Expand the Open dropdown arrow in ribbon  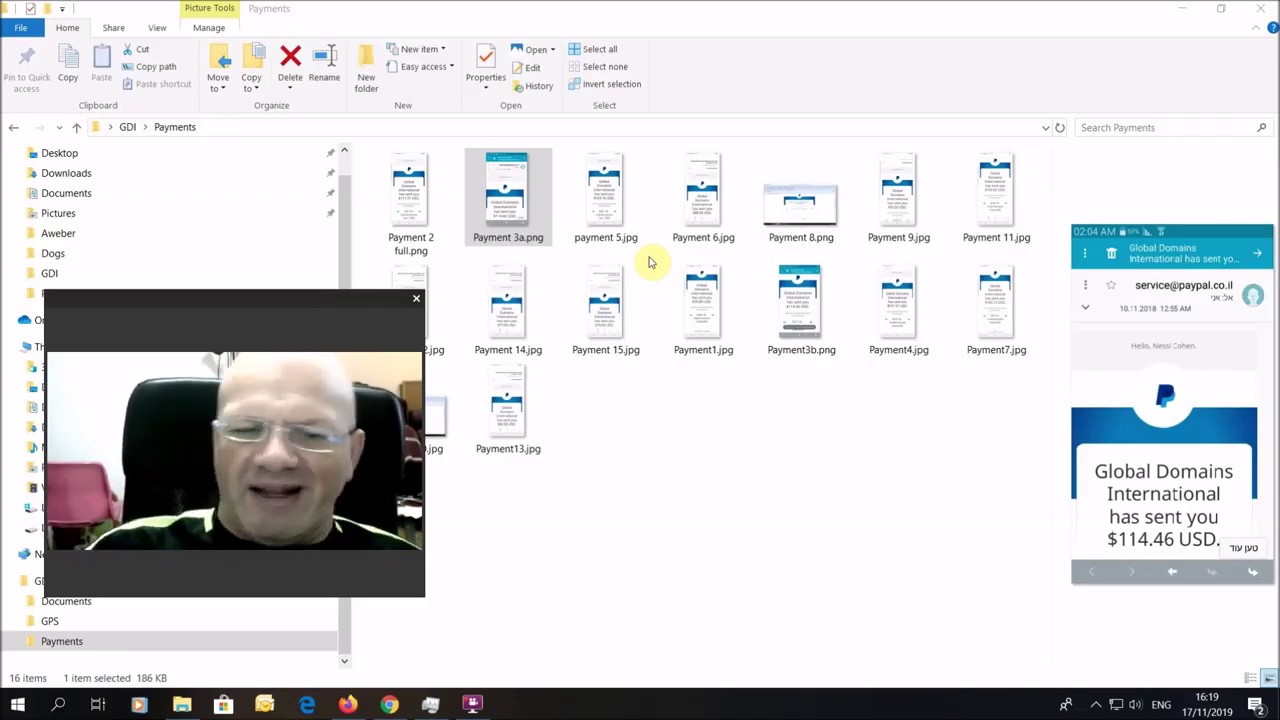[552, 50]
